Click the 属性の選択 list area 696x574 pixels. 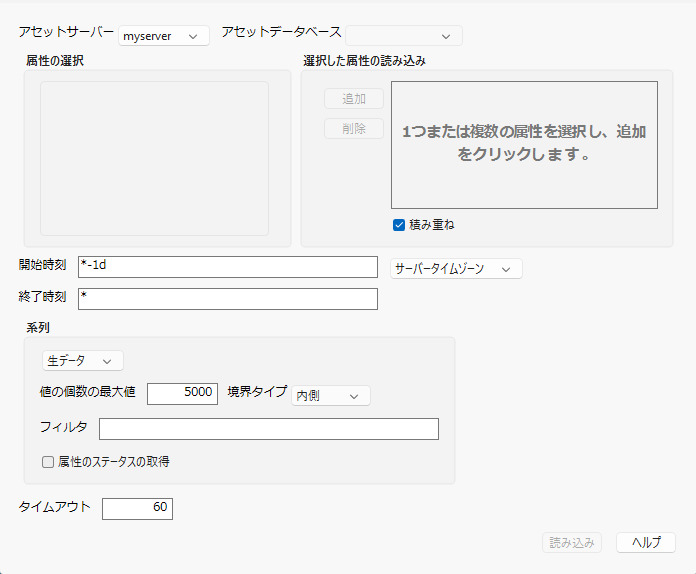pos(154,158)
